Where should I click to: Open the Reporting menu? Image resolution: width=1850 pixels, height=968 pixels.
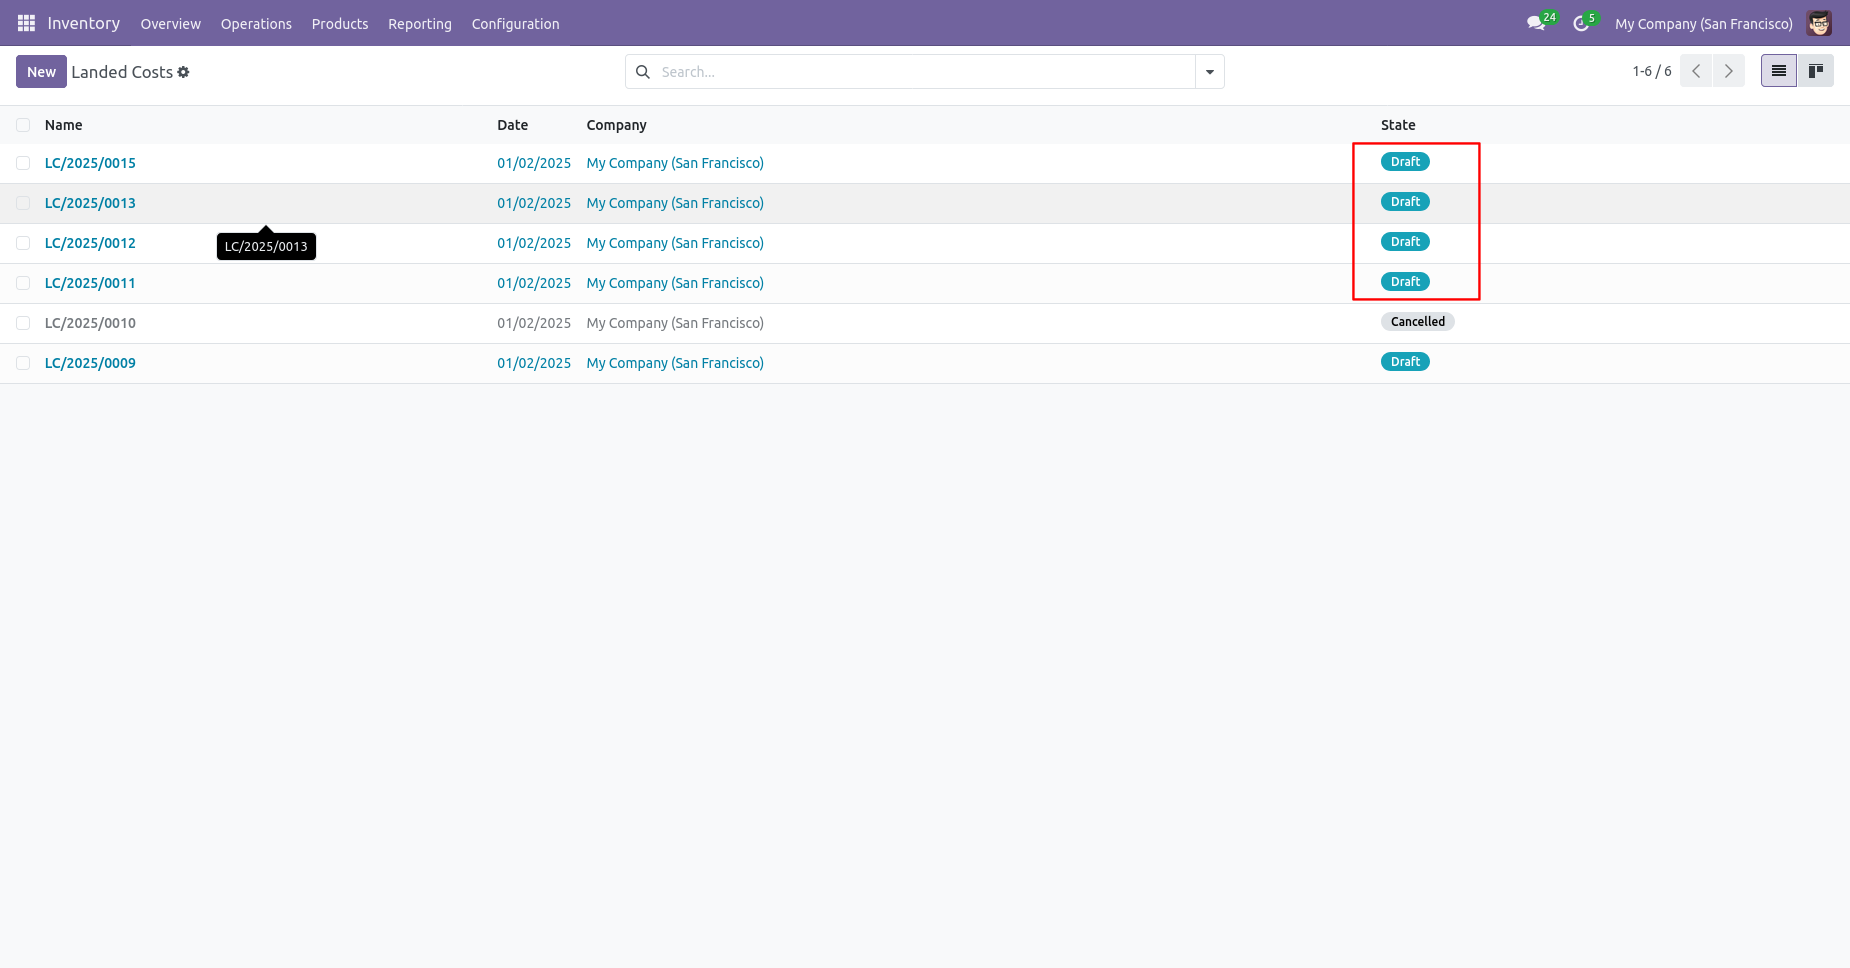[x=420, y=24]
